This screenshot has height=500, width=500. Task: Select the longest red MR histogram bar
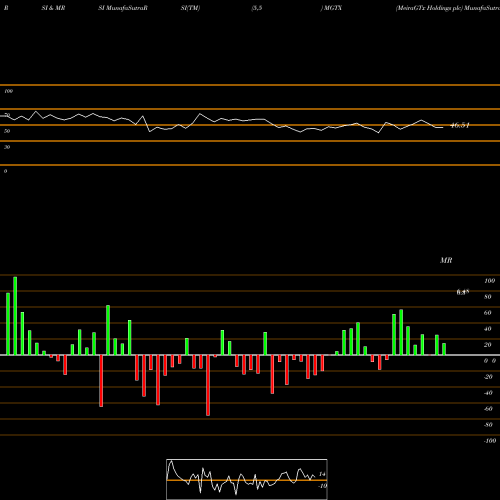click(208, 385)
